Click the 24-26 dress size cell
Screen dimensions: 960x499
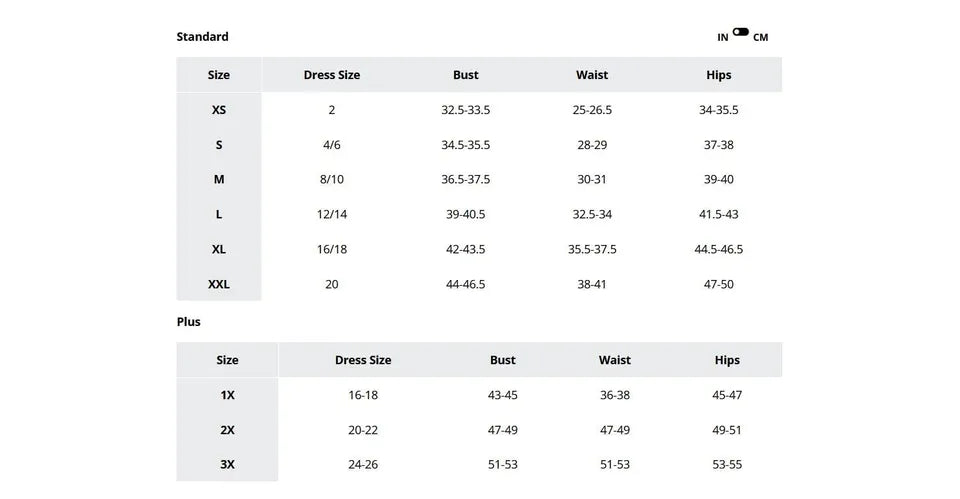click(363, 465)
